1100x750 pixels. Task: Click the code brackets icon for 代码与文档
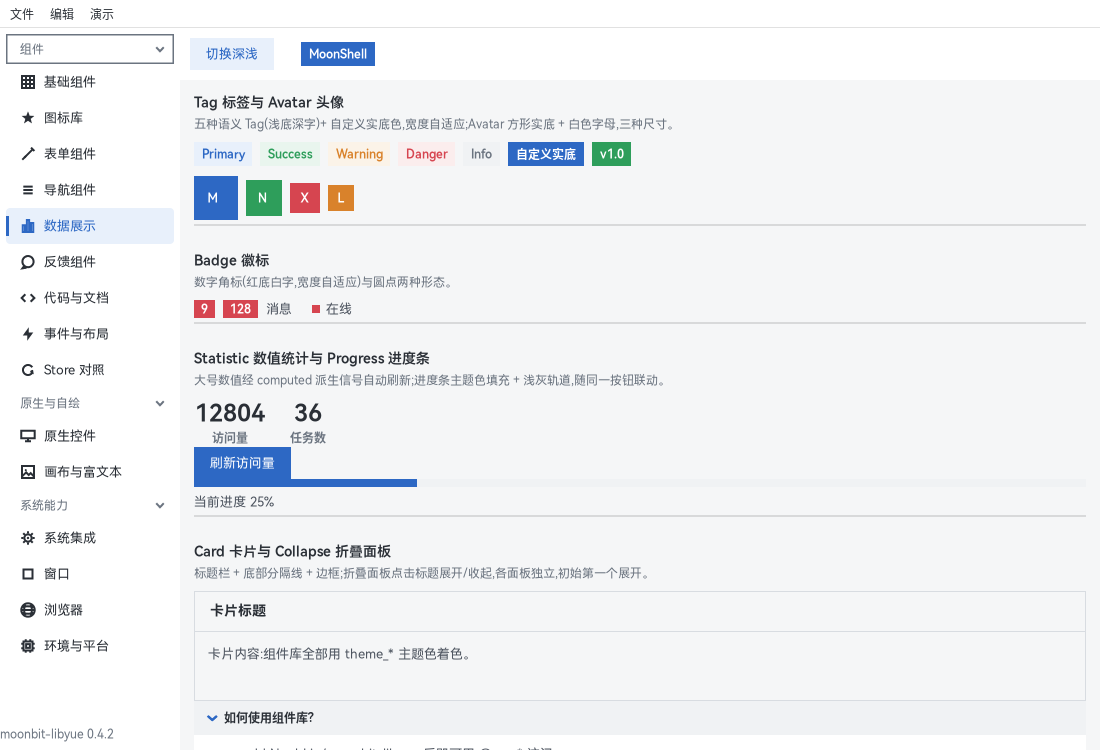pos(28,298)
